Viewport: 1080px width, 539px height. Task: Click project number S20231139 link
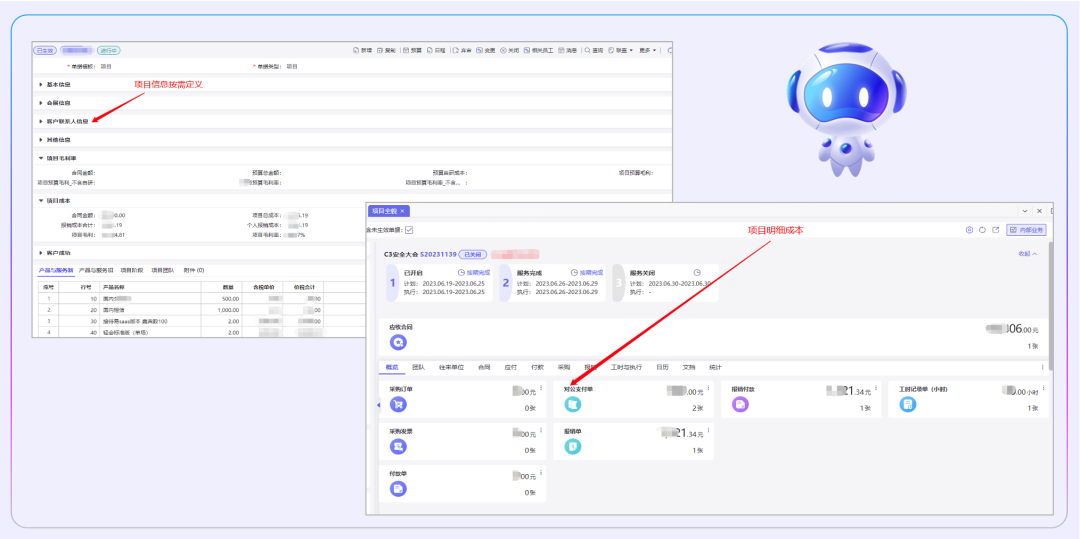(x=438, y=255)
